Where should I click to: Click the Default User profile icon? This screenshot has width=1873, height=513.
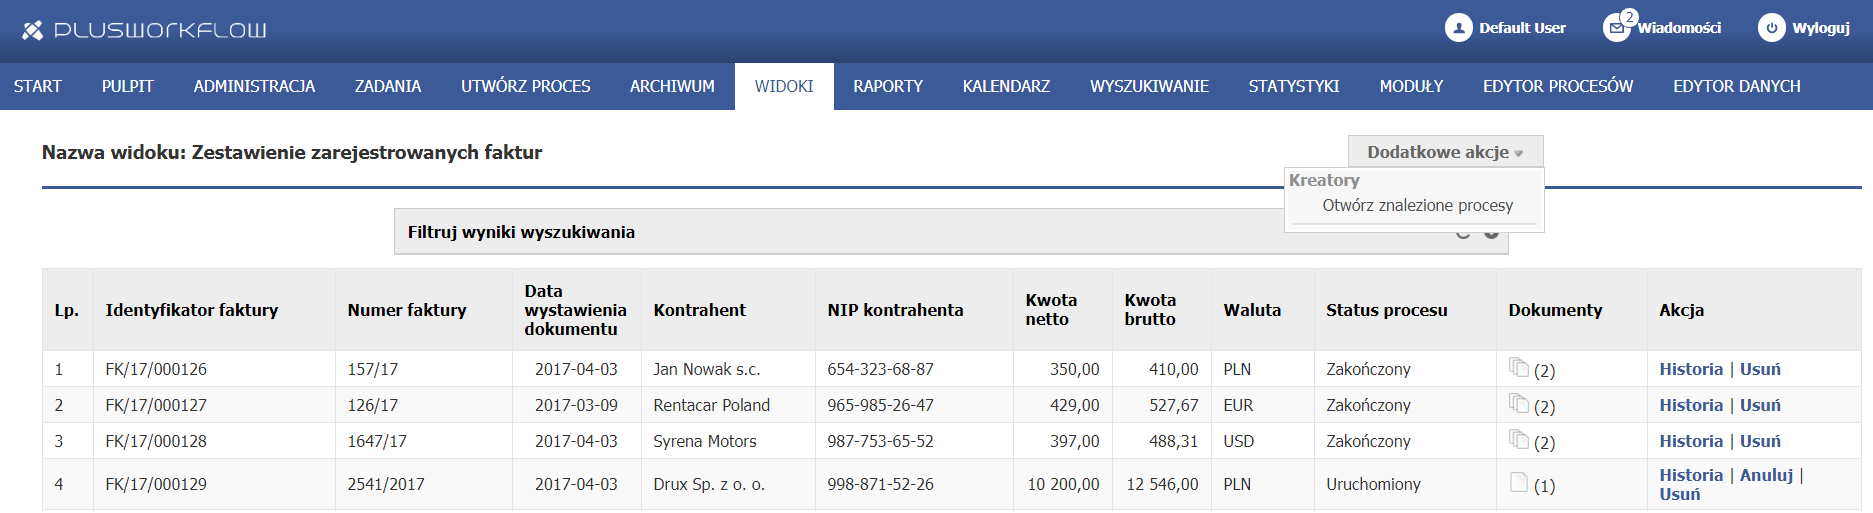[x=1458, y=28]
